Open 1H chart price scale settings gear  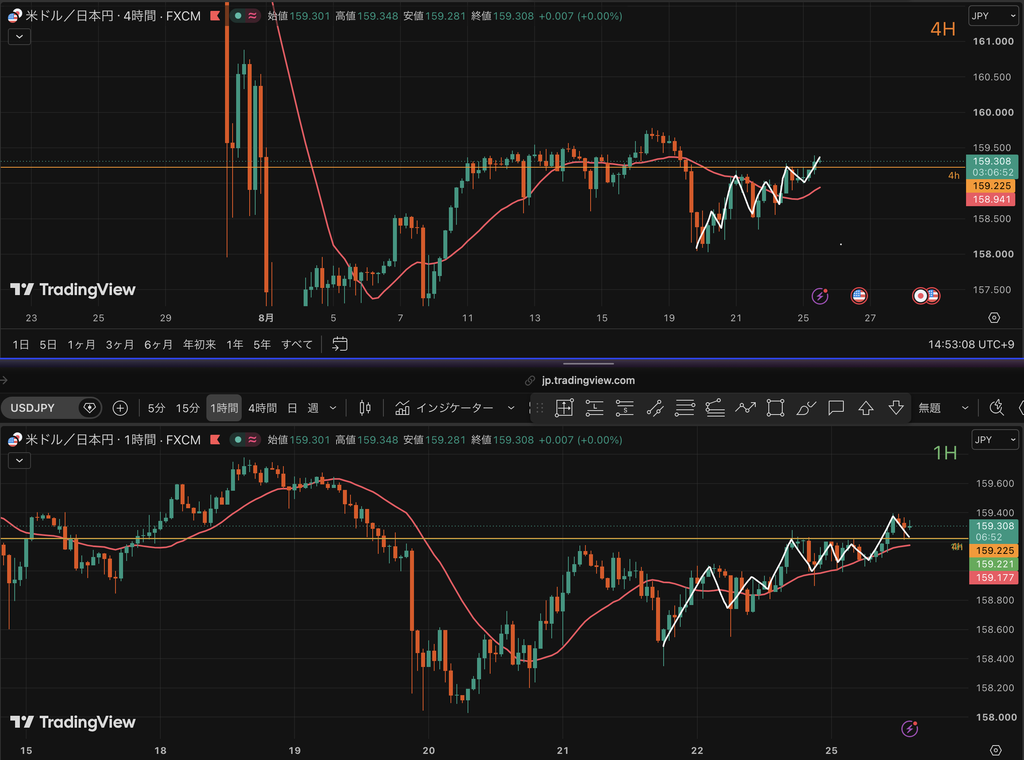[x=995, y=750]
